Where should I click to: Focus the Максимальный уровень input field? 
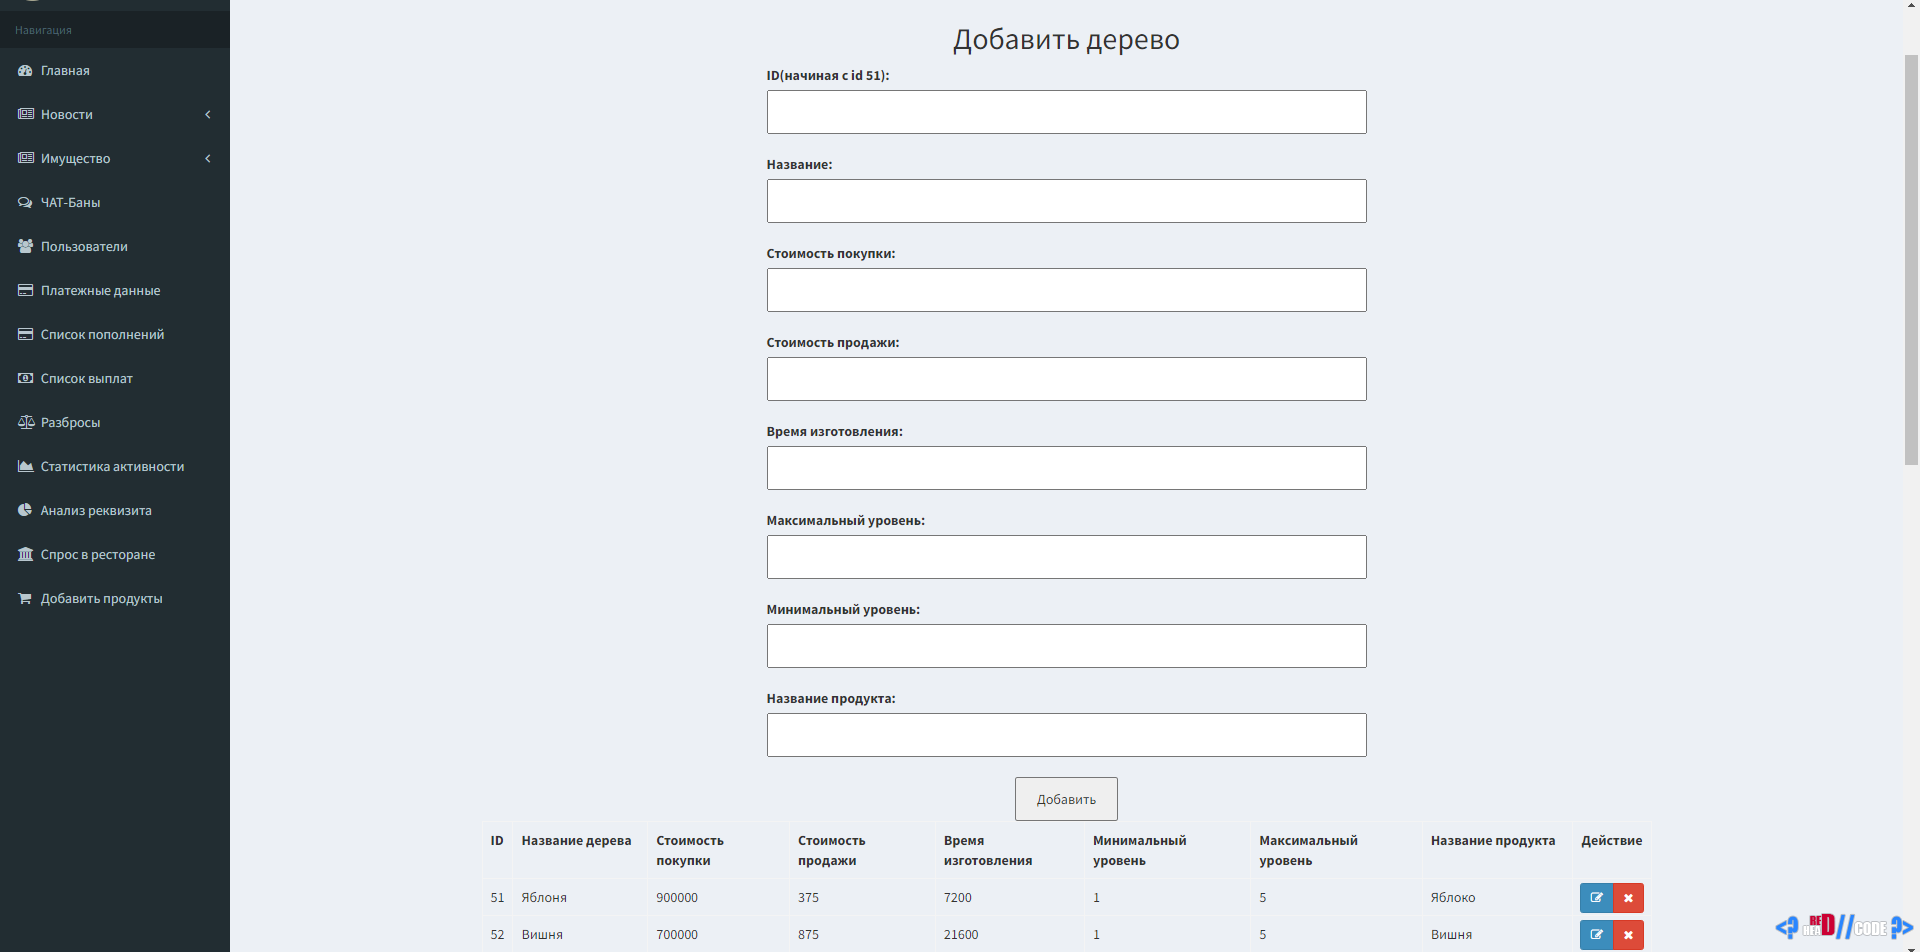pos(1066,557)
